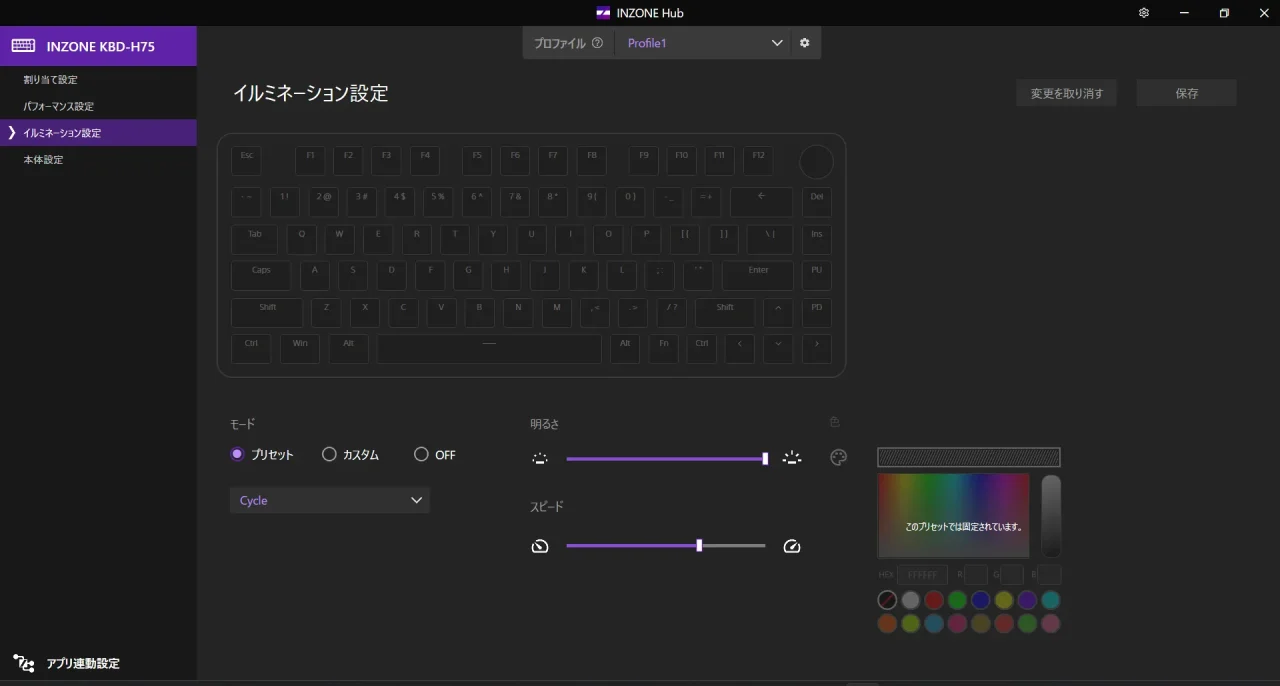The width and height of the screenshot is (1280, 686).
Task: Select イルミネーション設定 in the sidebar
Action: (98, 133)
